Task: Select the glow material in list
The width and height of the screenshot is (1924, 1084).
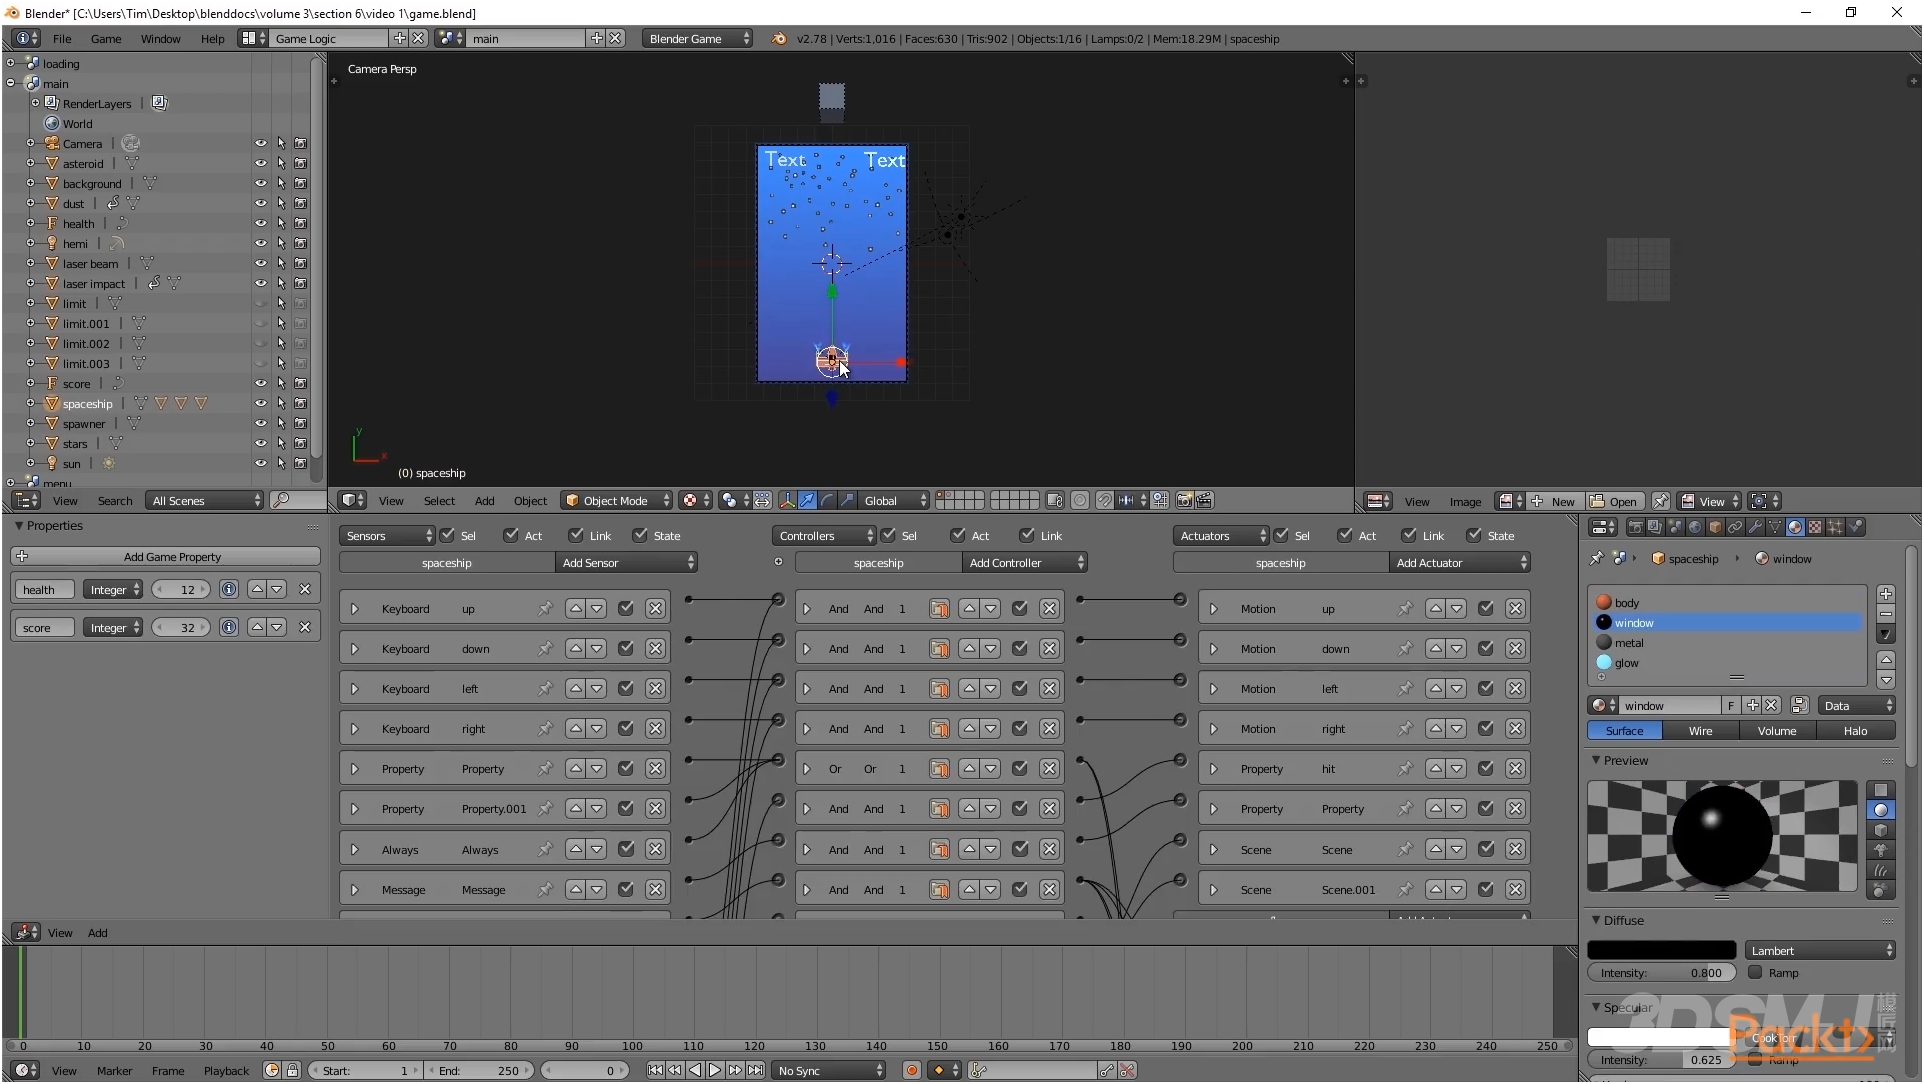Action: point(1727,662)
